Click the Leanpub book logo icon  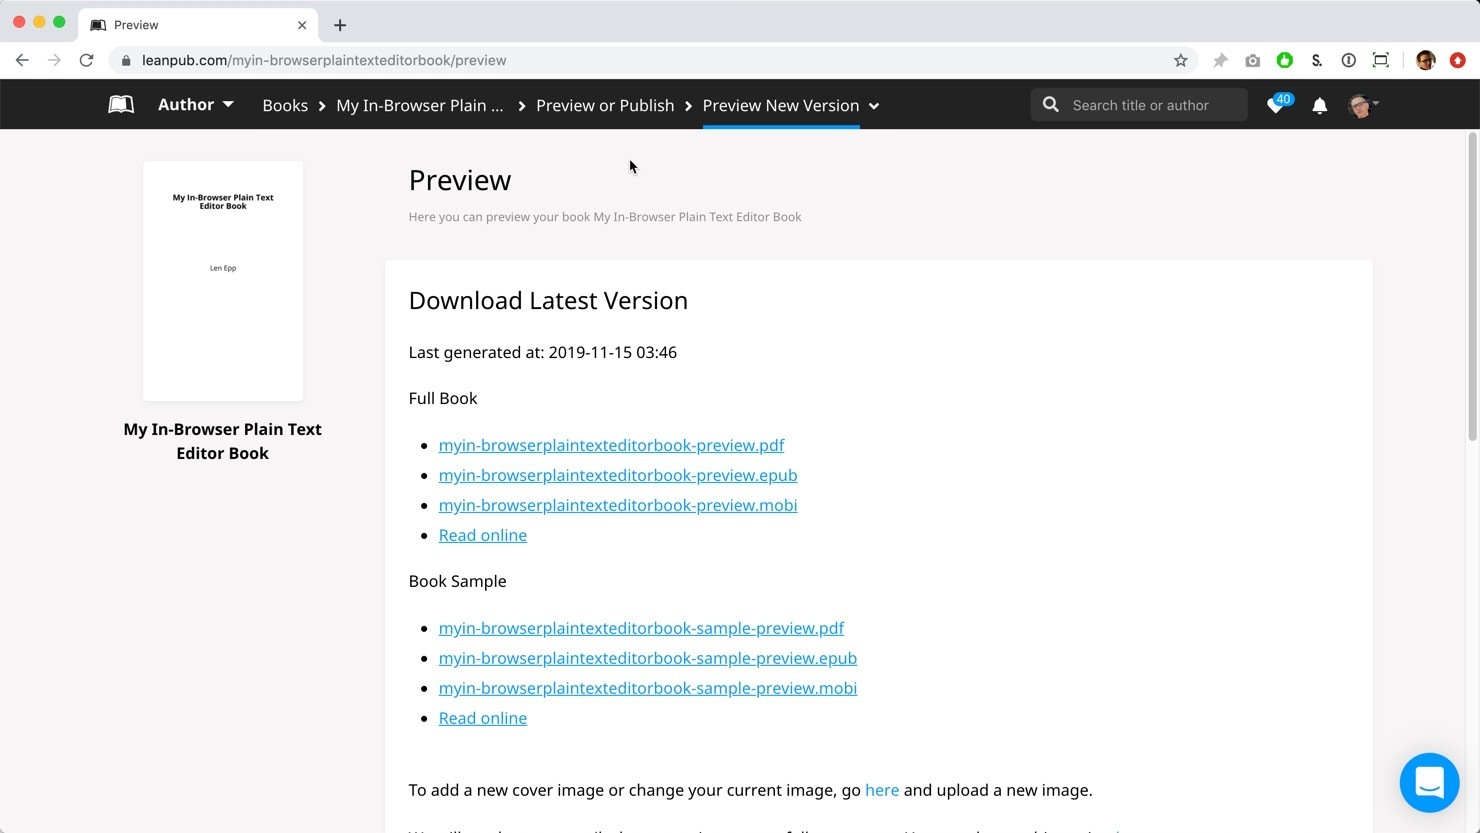121,105
